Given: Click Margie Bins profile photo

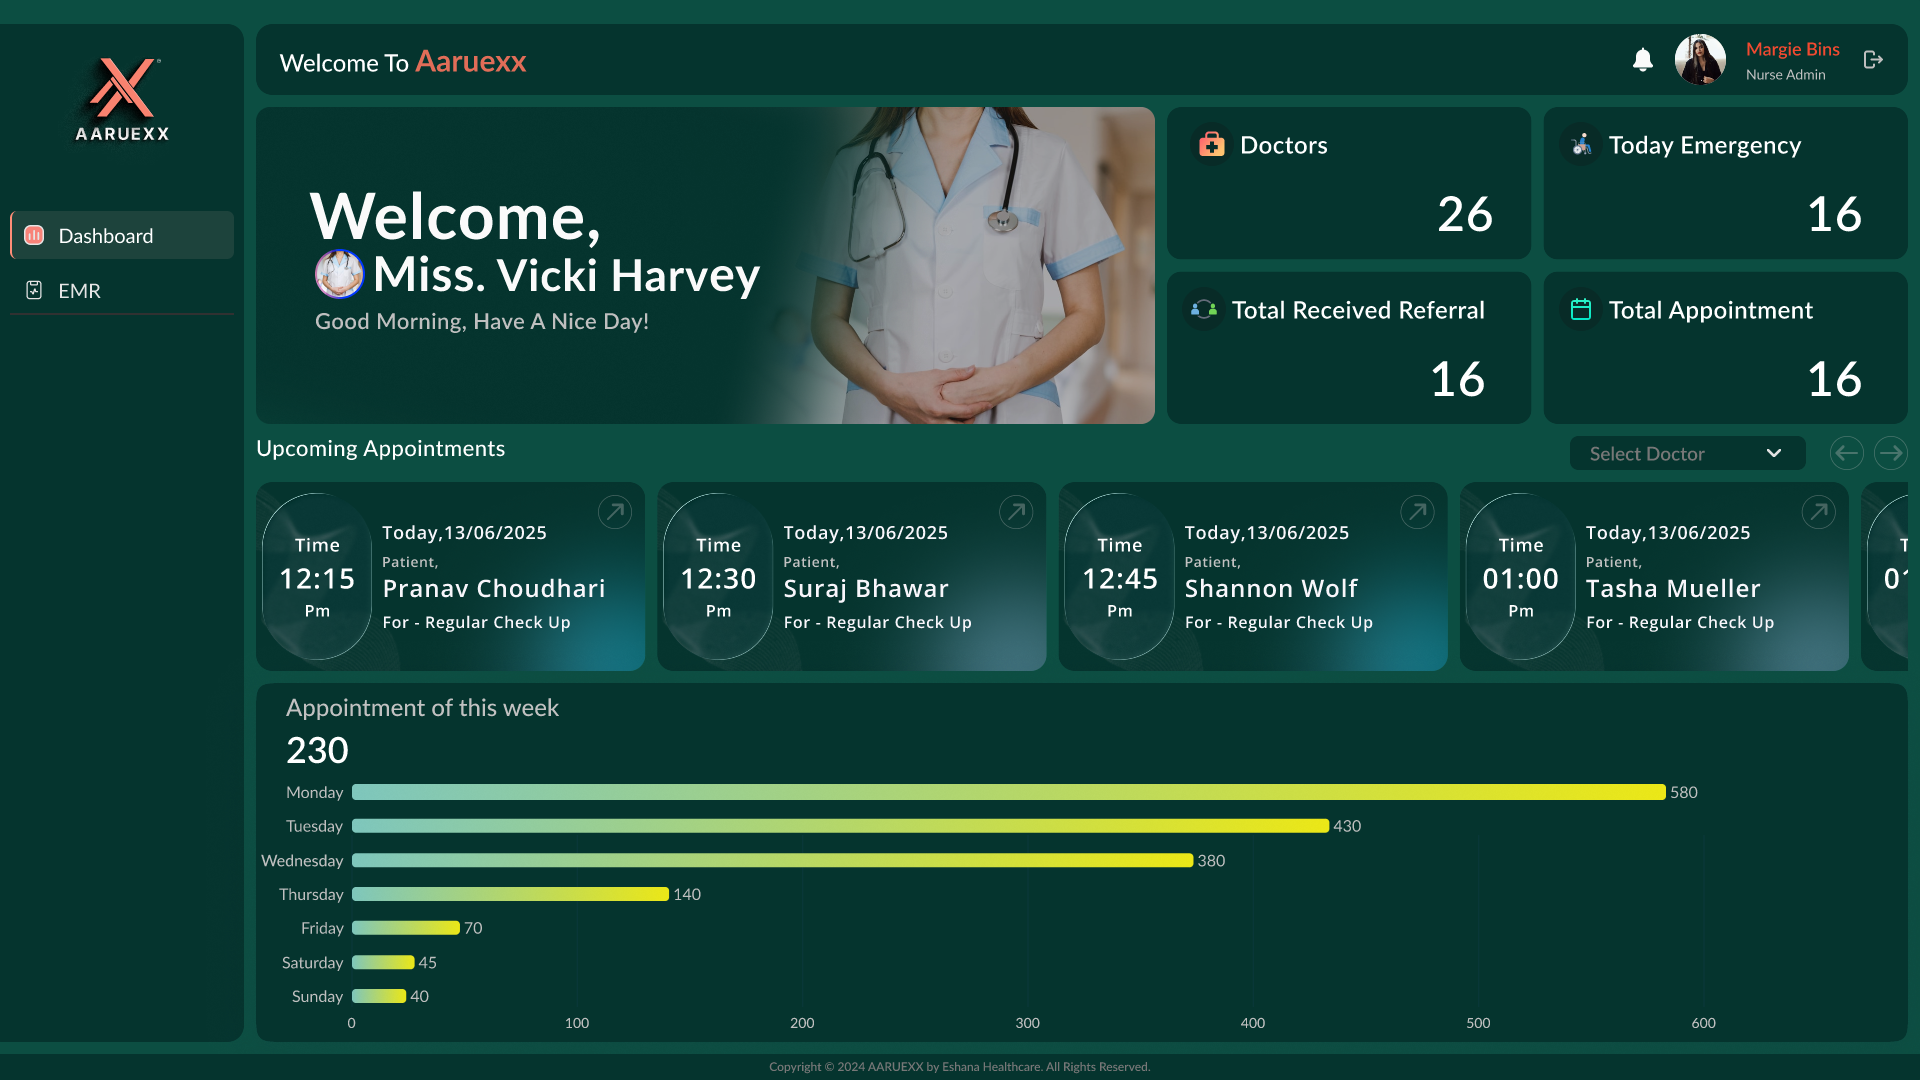Looking at the screenshot, I should pos(1700,60).
